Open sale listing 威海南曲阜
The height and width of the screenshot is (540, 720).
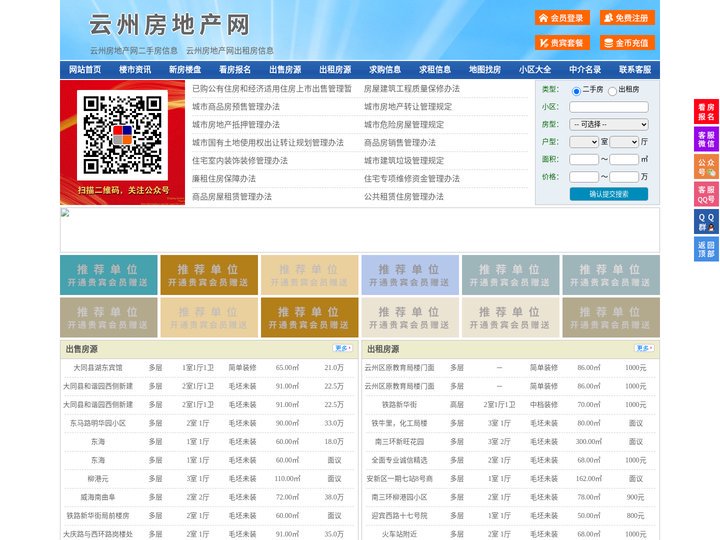pos(98,497)
